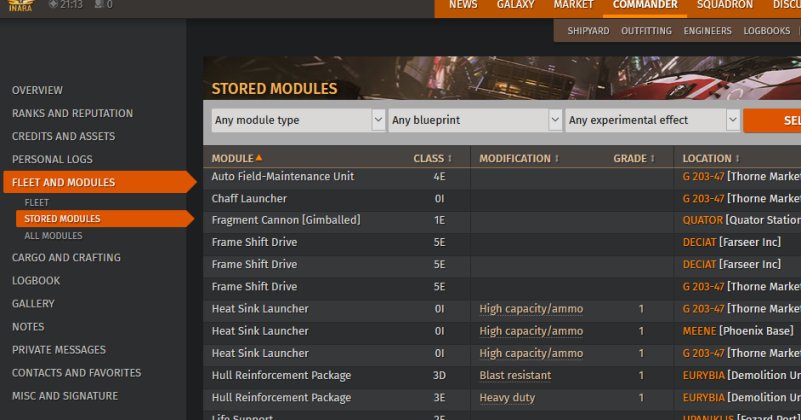Viewport: 801px width, 420px height.
Task: Sort by Class column
Action: [x=432, y=158]
